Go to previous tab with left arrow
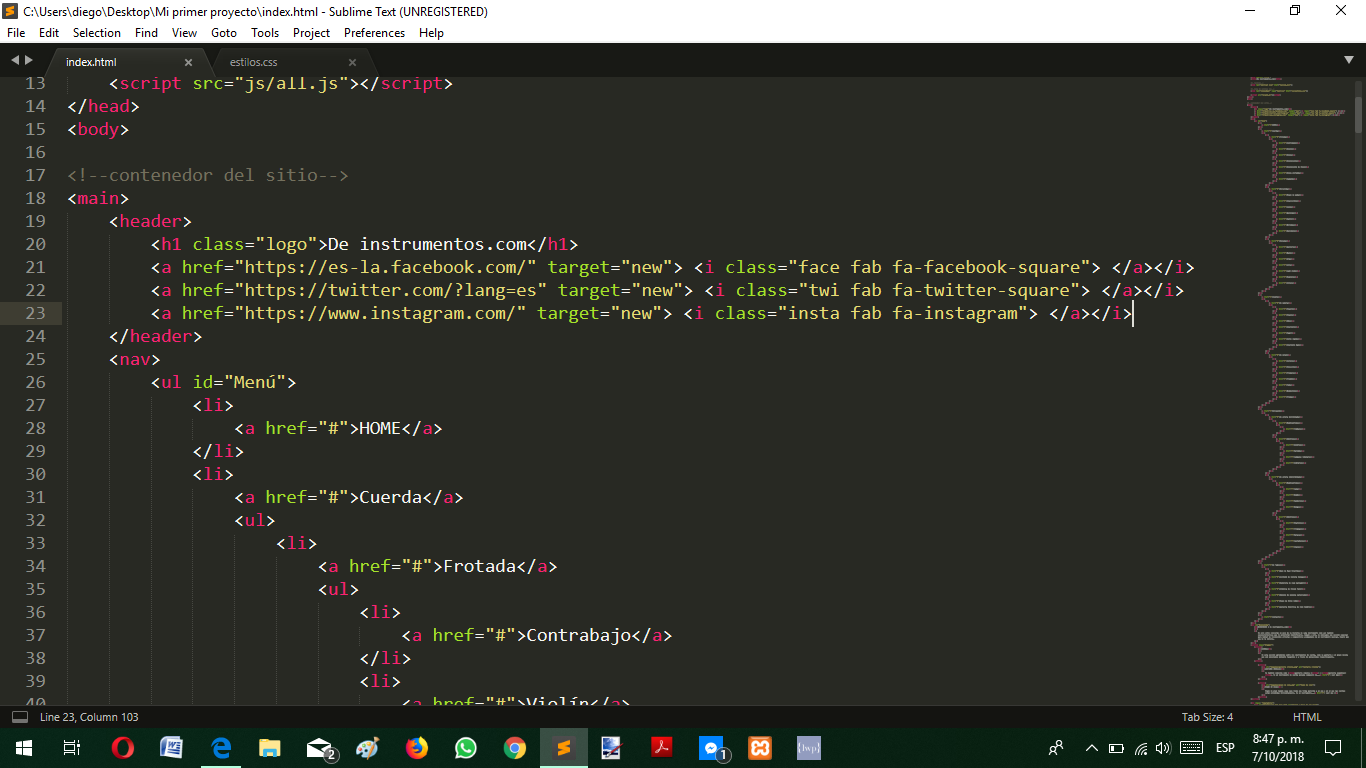The image size is (1366, 768). point(14,60)
